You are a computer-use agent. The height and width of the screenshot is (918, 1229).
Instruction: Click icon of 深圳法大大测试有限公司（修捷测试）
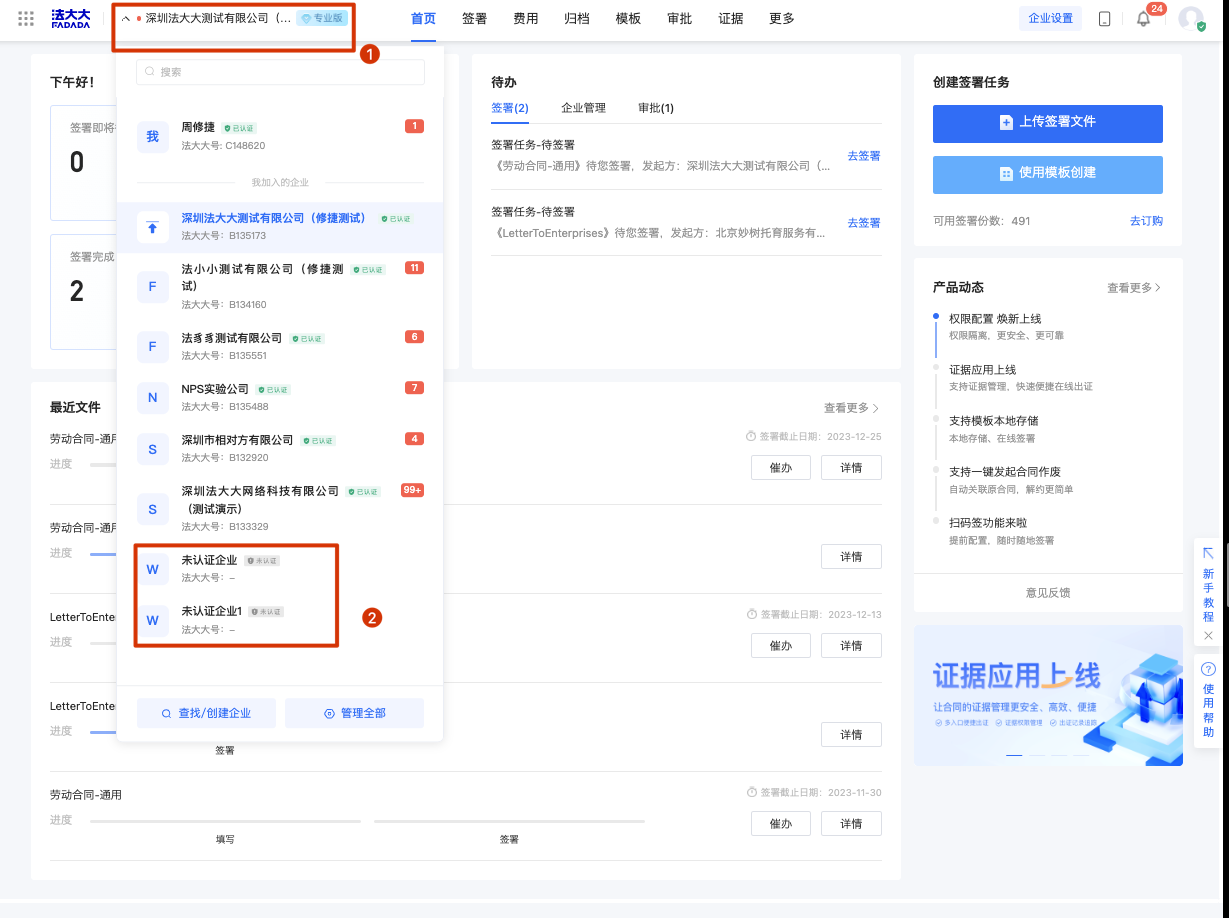pos(153,227)
